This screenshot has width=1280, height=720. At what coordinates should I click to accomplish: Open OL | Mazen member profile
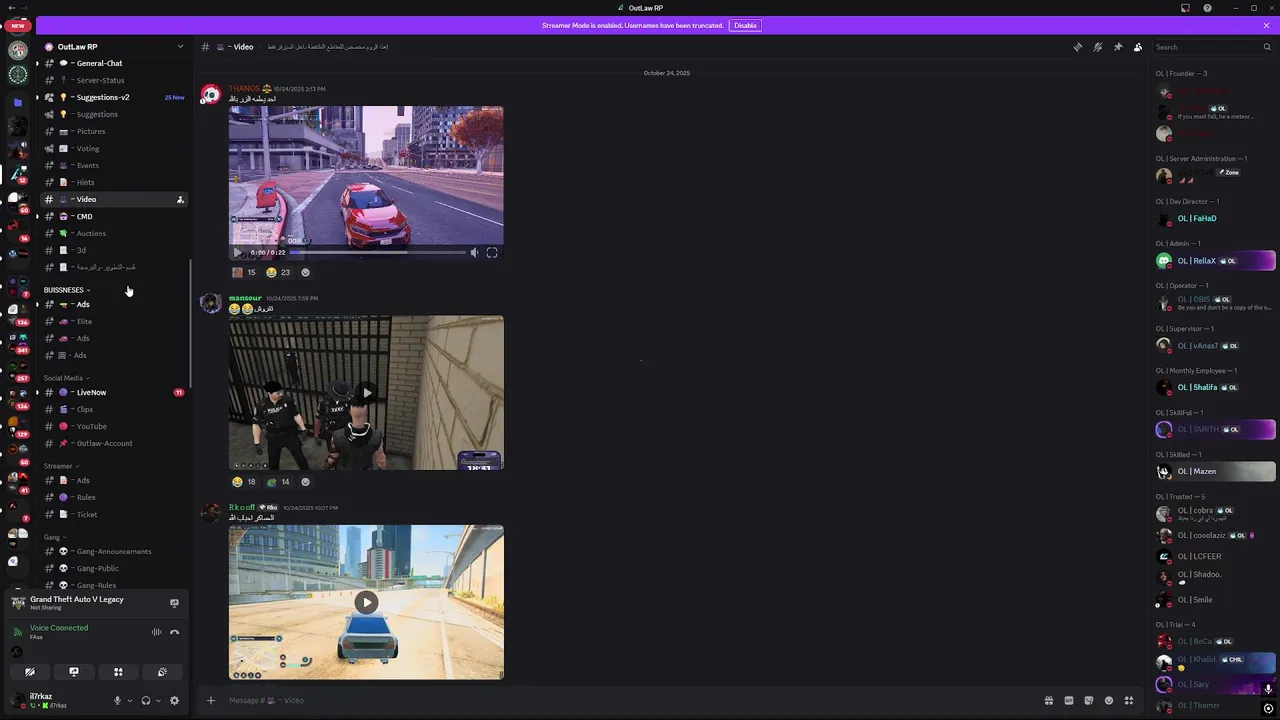[x=1216, y=471]
